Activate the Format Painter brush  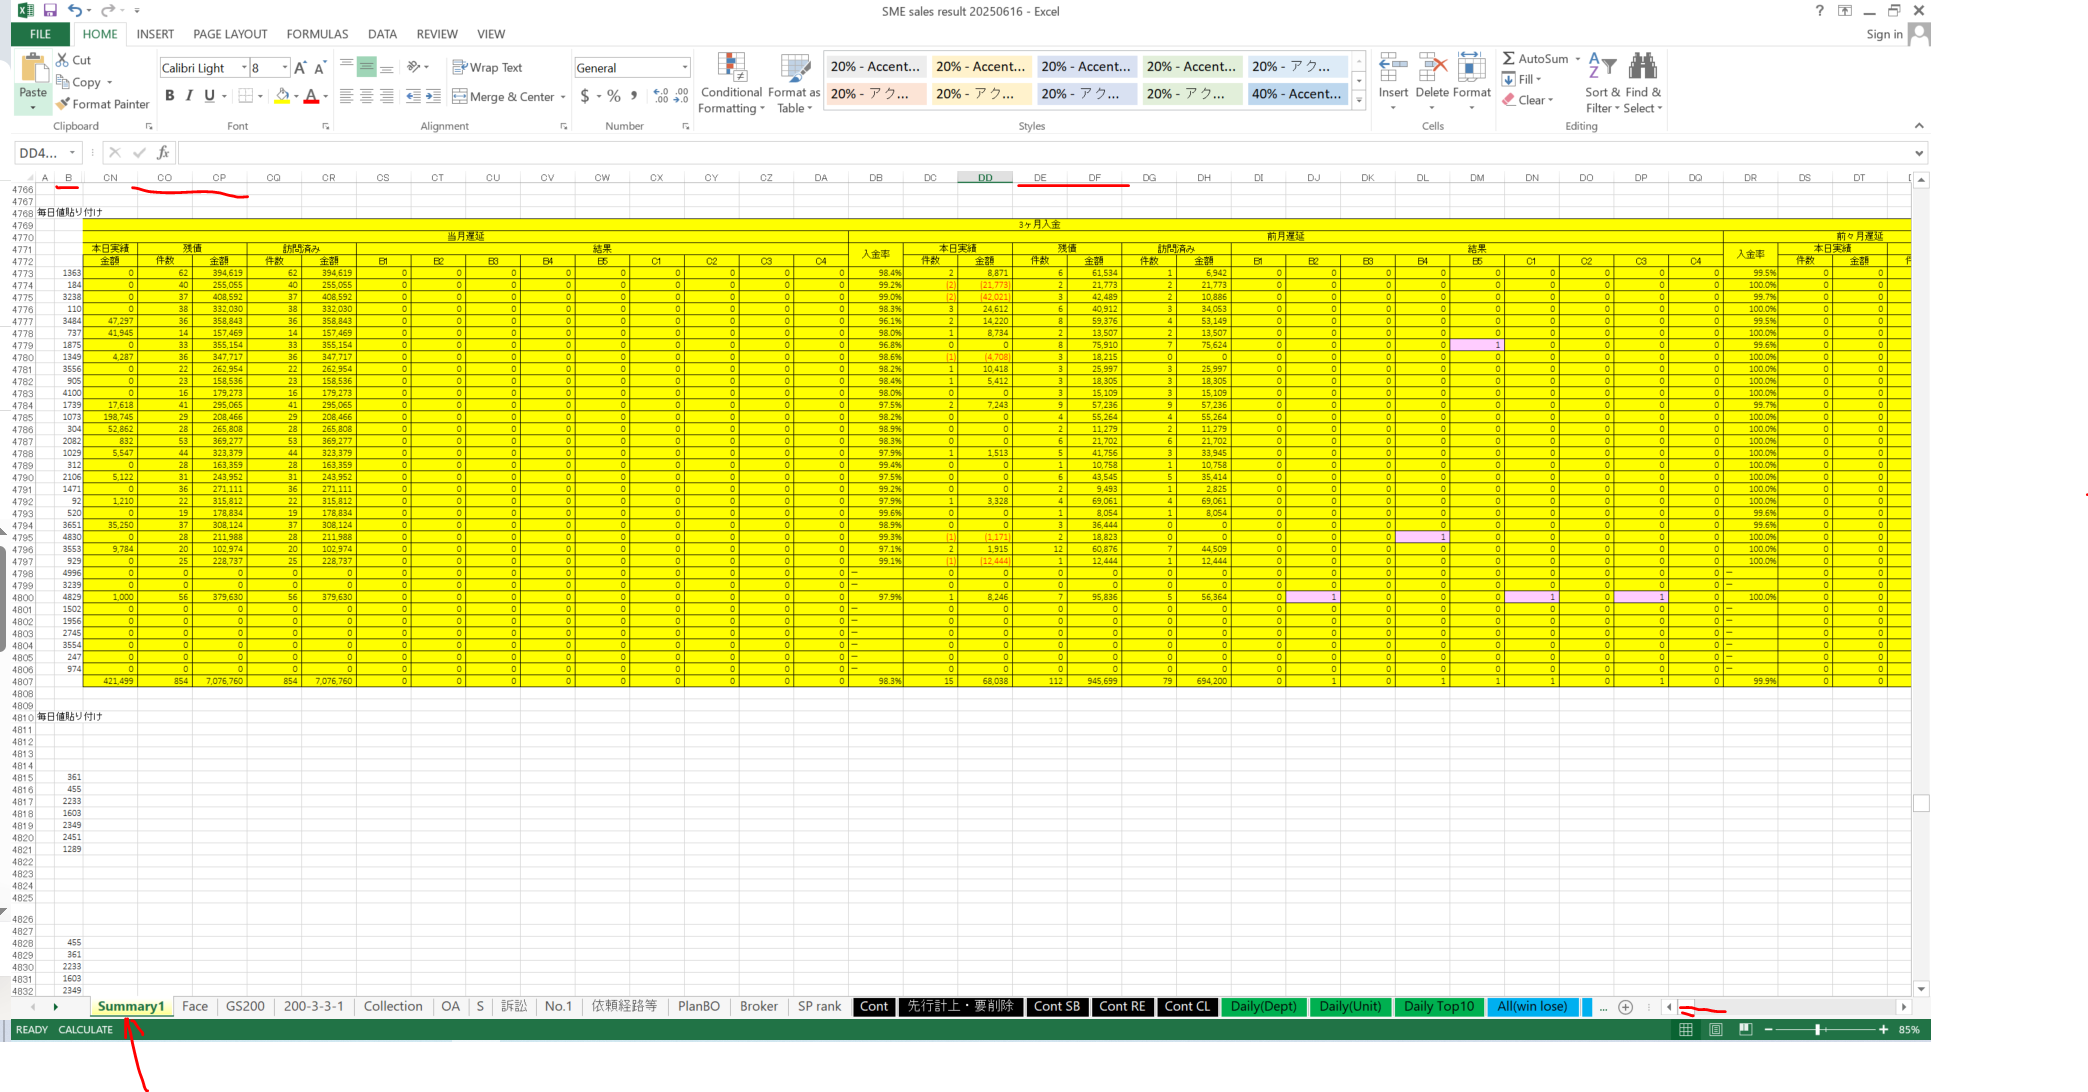click(x=103, y=104)
